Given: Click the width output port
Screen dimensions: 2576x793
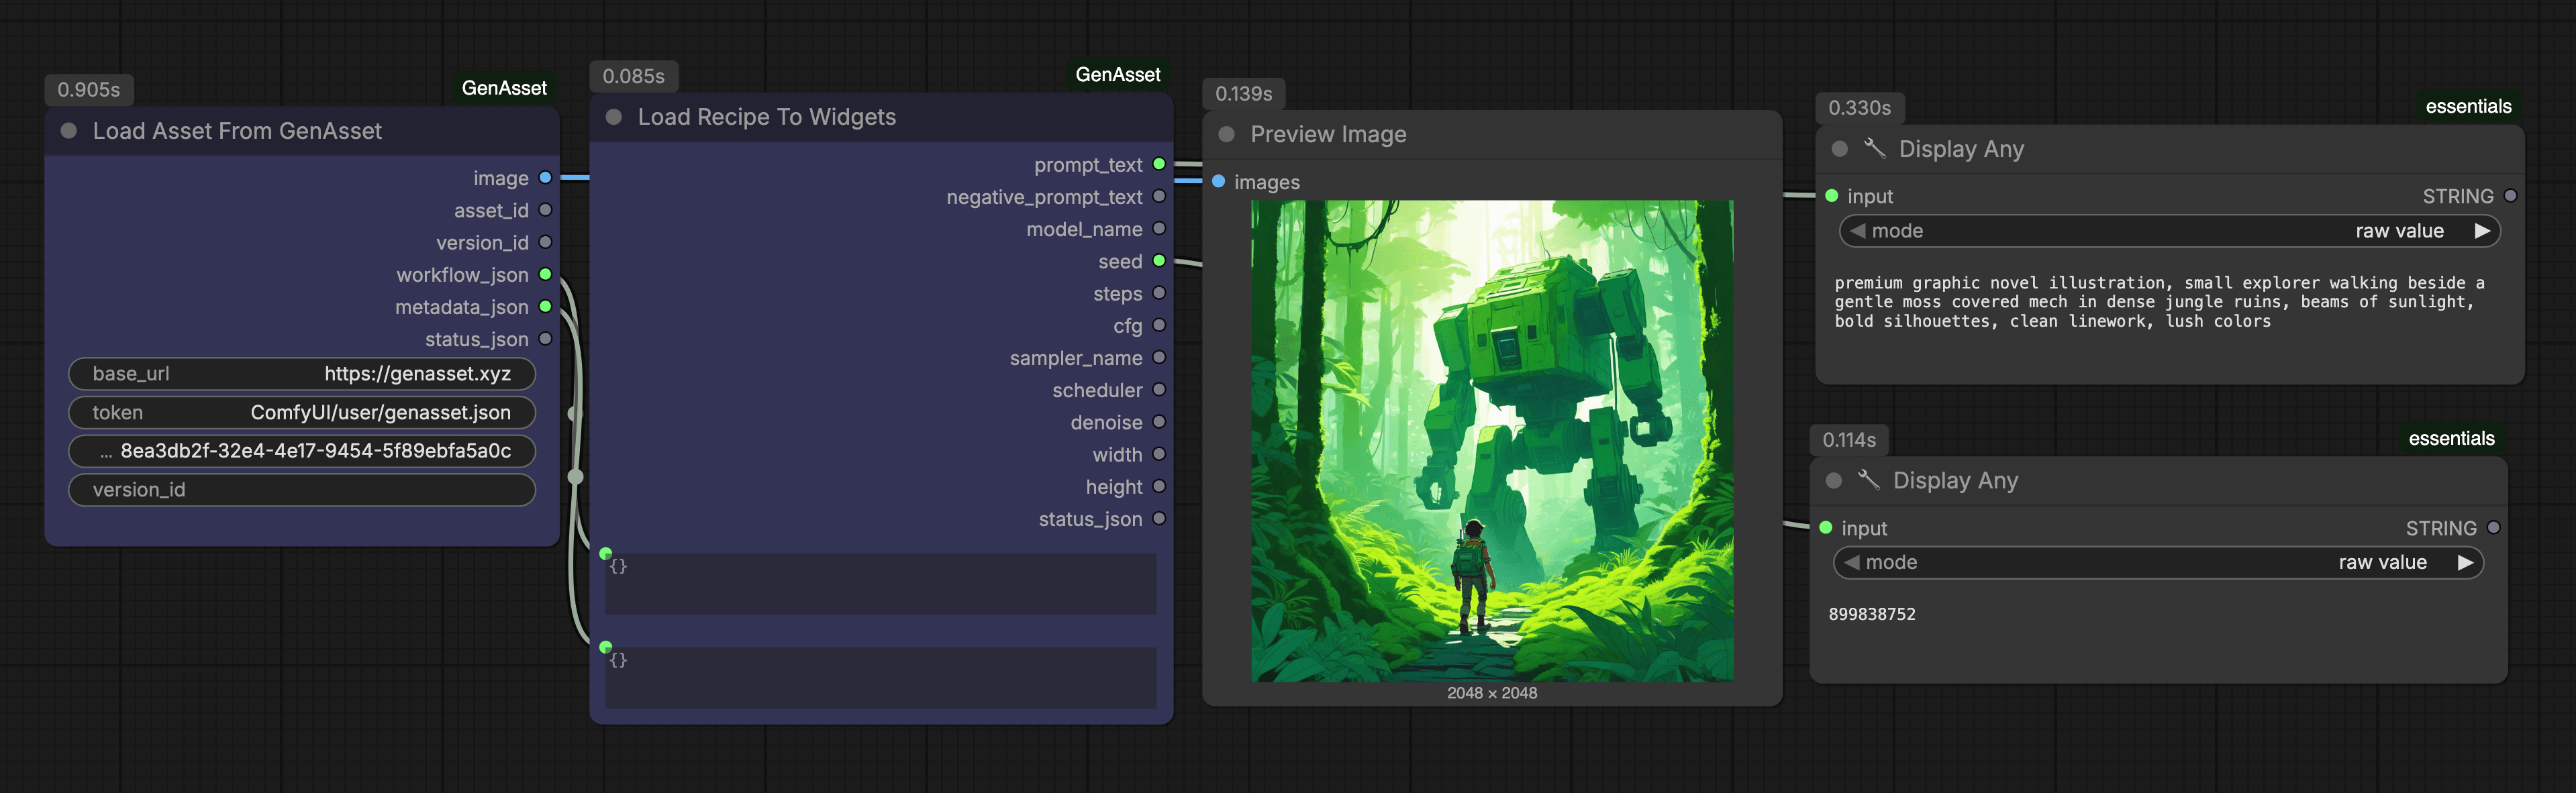Looking at the screenshot, I should (x=1159, y=454).
